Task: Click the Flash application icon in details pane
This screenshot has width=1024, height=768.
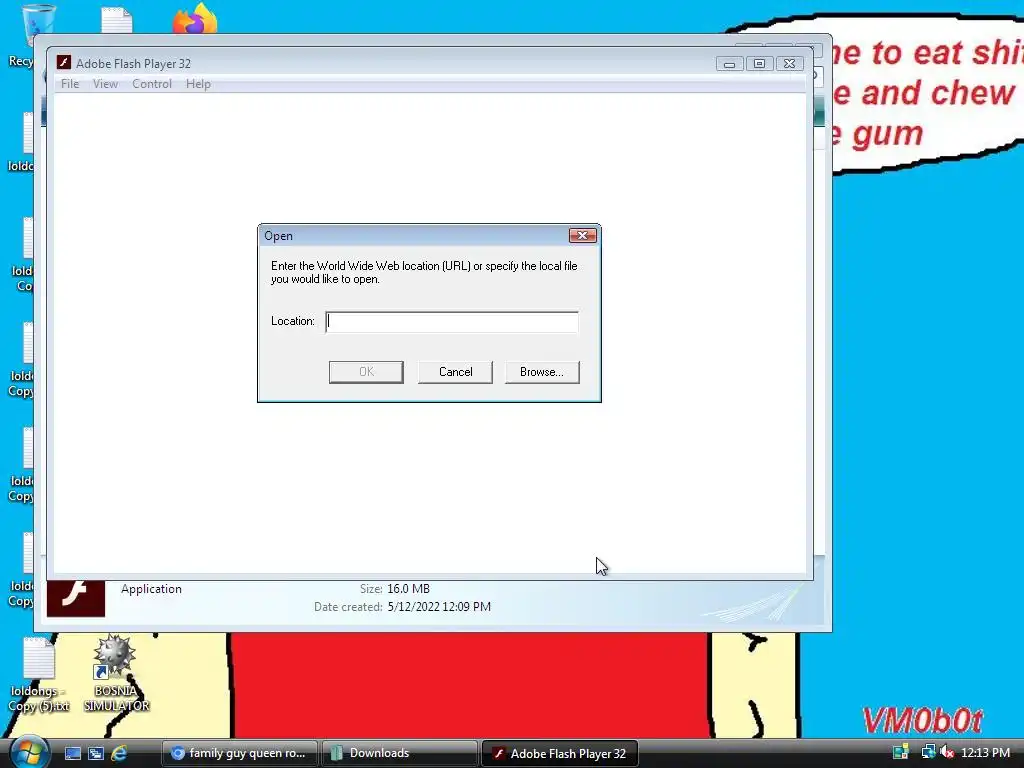Action: (x=76, y=598)
